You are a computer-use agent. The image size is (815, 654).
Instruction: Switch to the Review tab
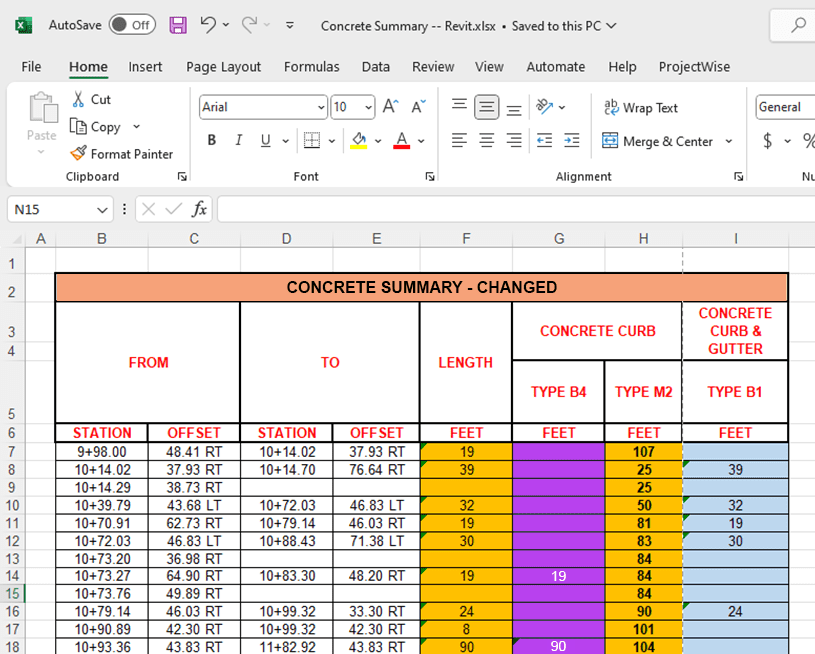[x=433, y=67]
